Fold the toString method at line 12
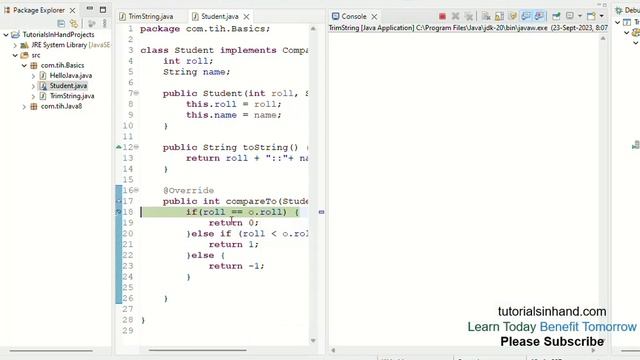640x360 pixels. pyautogui.click(x=136, y=147)
